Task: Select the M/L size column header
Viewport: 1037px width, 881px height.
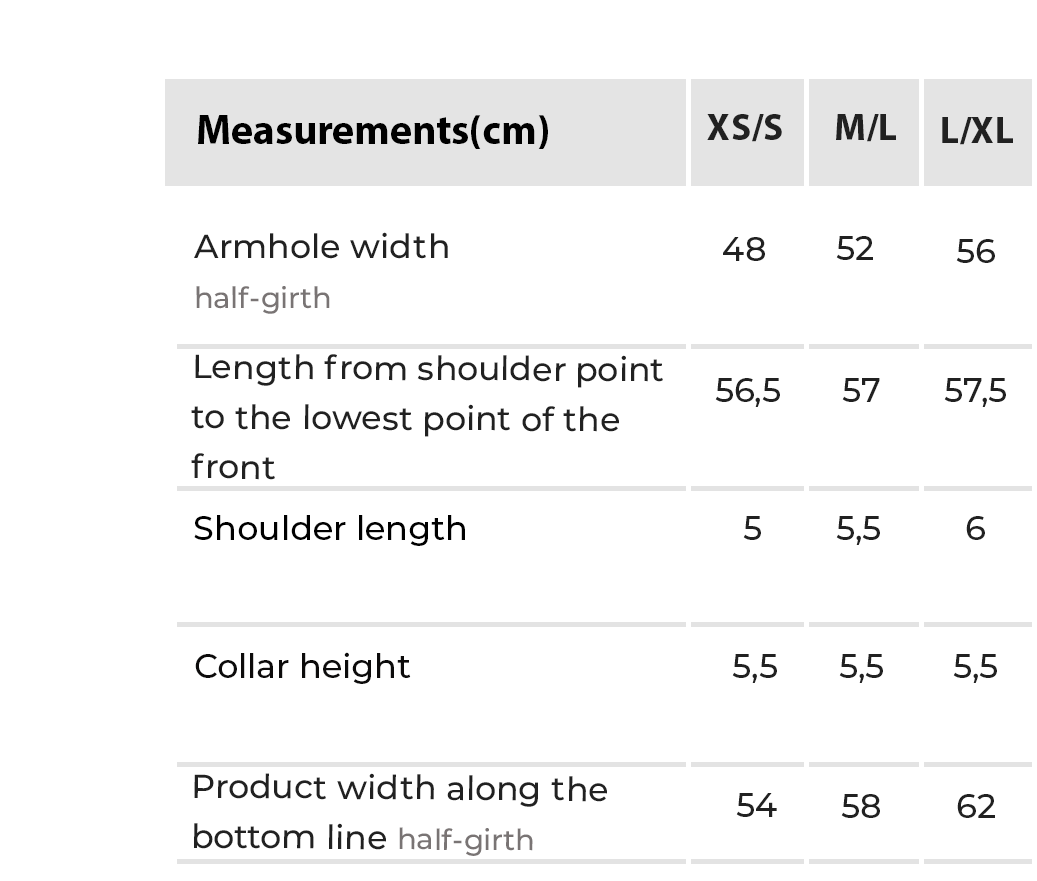Action: (865, 128)
